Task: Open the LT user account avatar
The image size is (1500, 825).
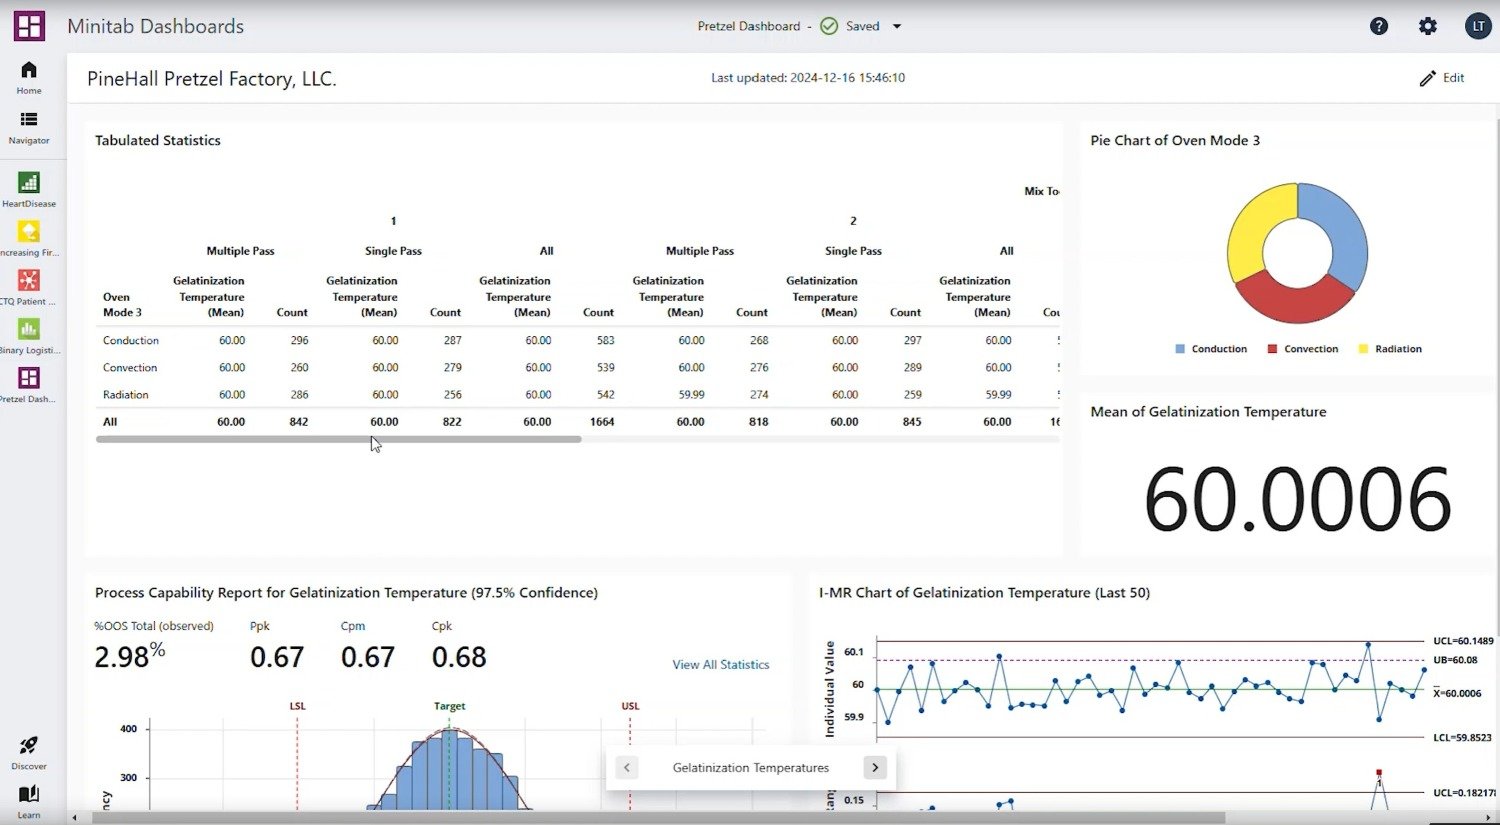Action: pos(1478,26)
